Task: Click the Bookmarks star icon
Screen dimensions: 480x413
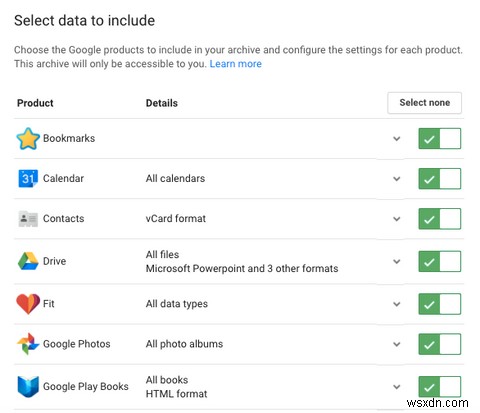Action: click(28, 139)
